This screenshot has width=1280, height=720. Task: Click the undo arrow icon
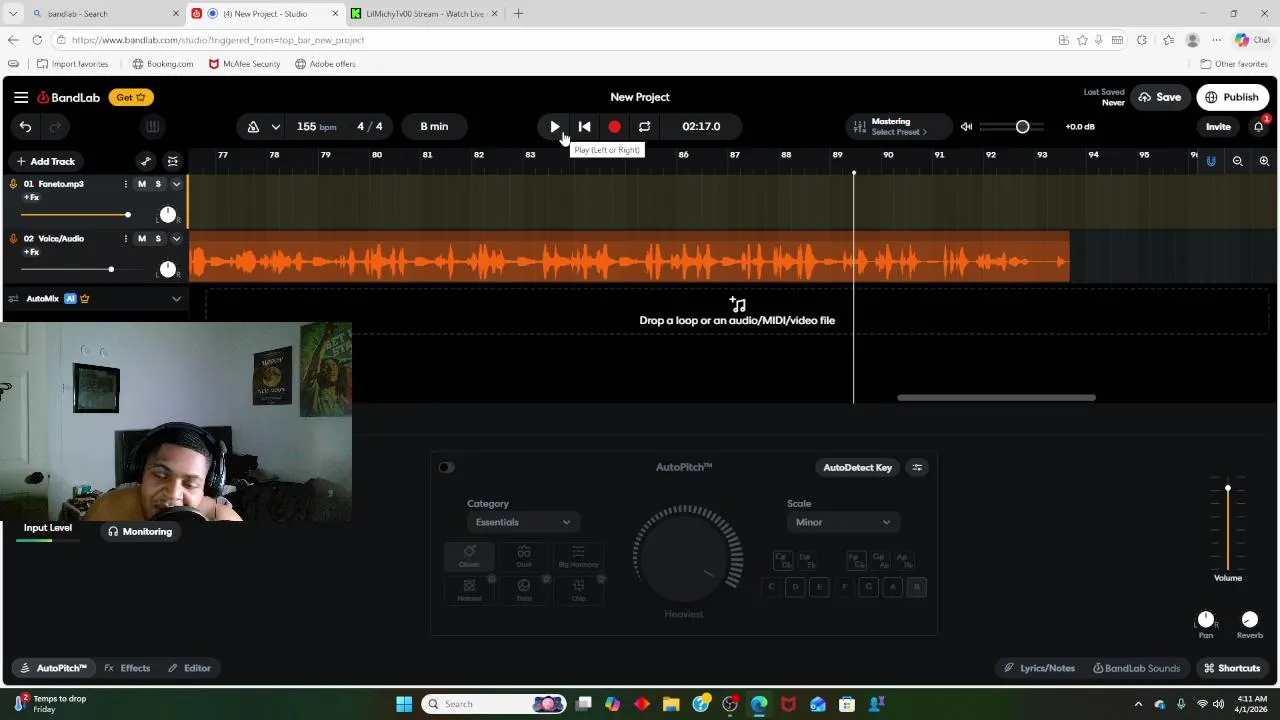pos(25,127)
